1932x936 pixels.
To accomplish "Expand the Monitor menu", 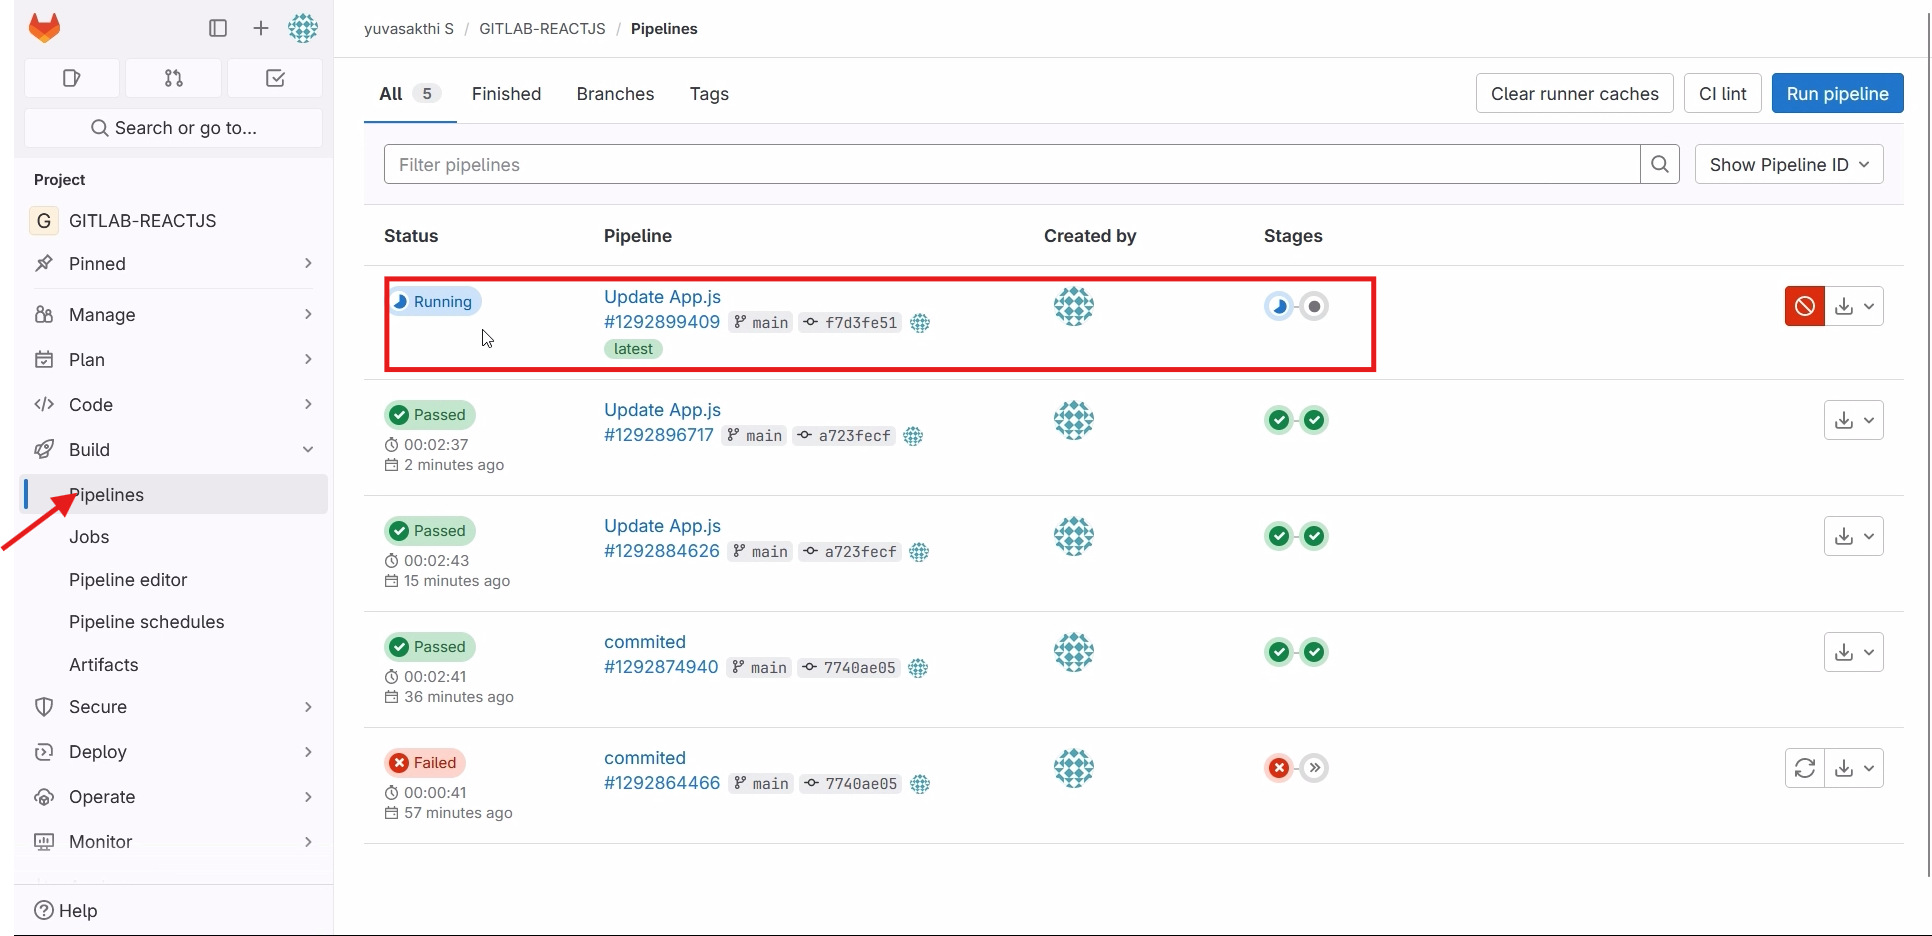I will click(x=174, y=841).
